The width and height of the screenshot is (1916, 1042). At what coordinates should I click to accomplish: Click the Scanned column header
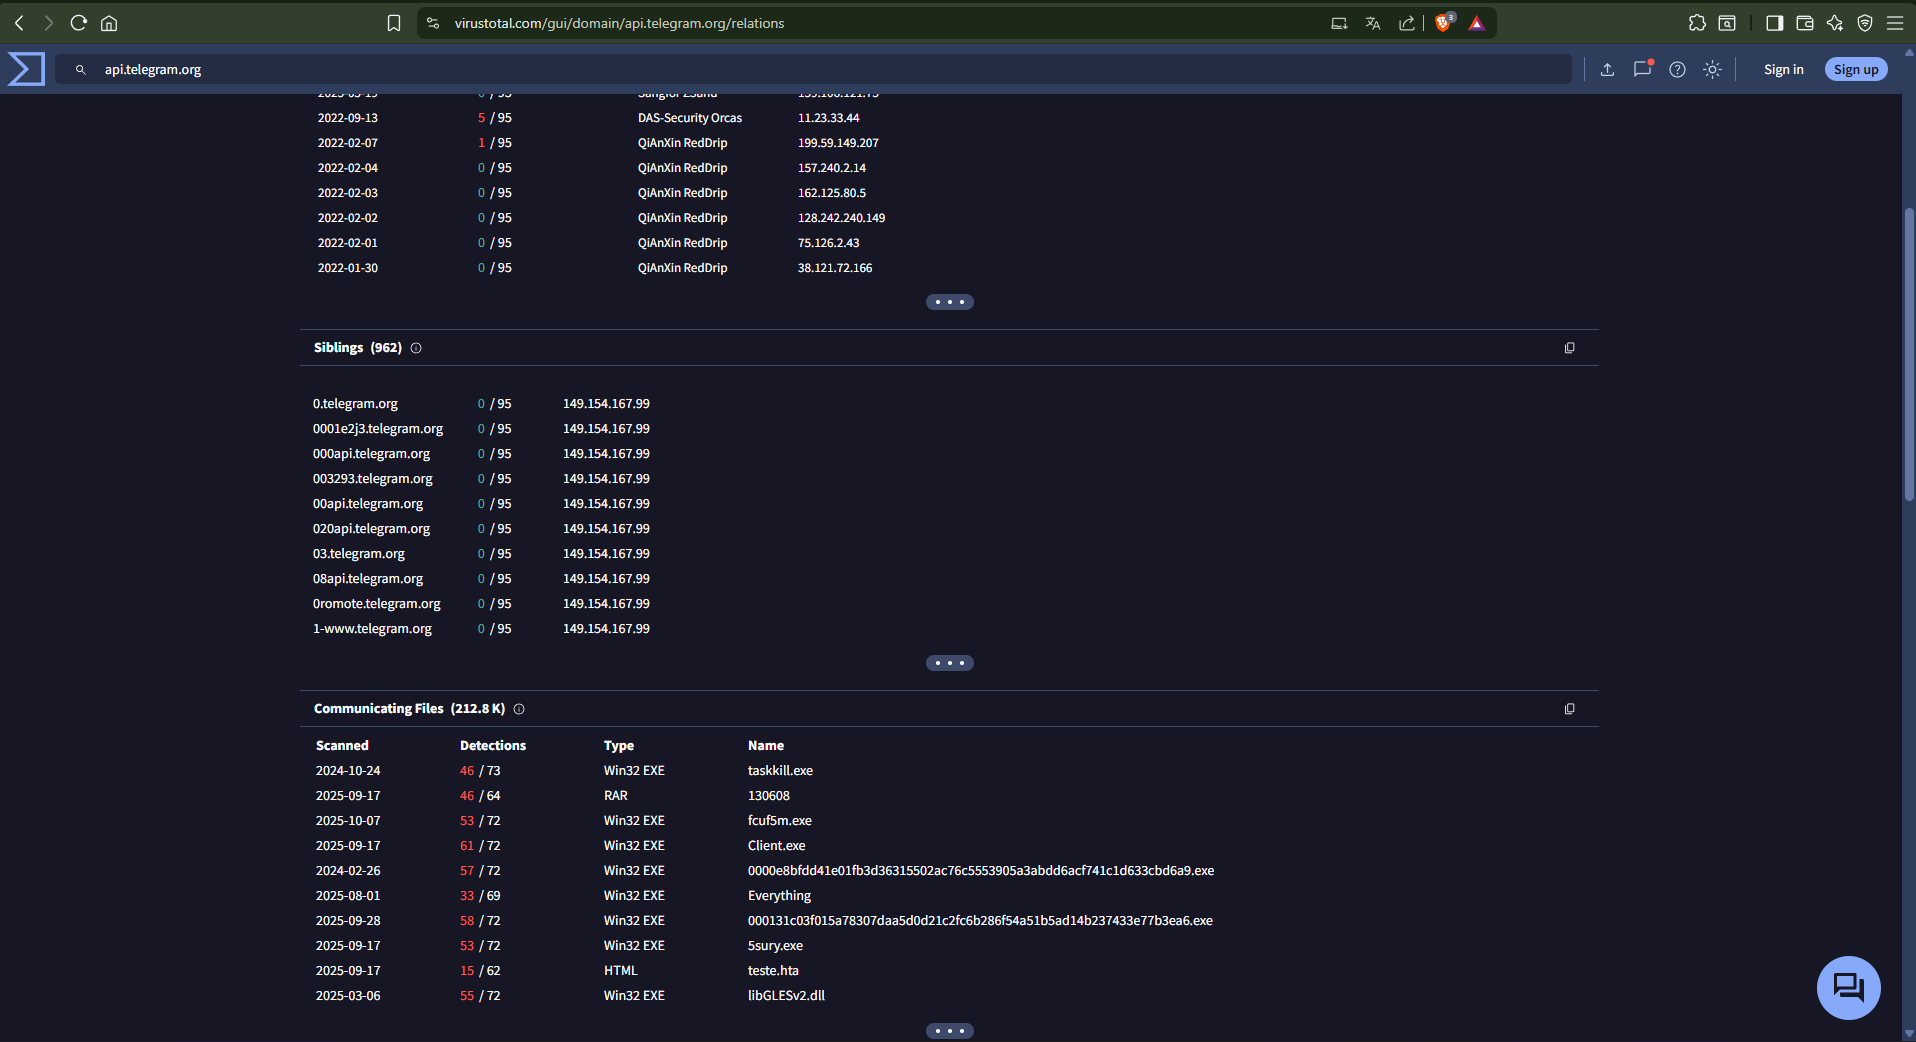(342, 746)
